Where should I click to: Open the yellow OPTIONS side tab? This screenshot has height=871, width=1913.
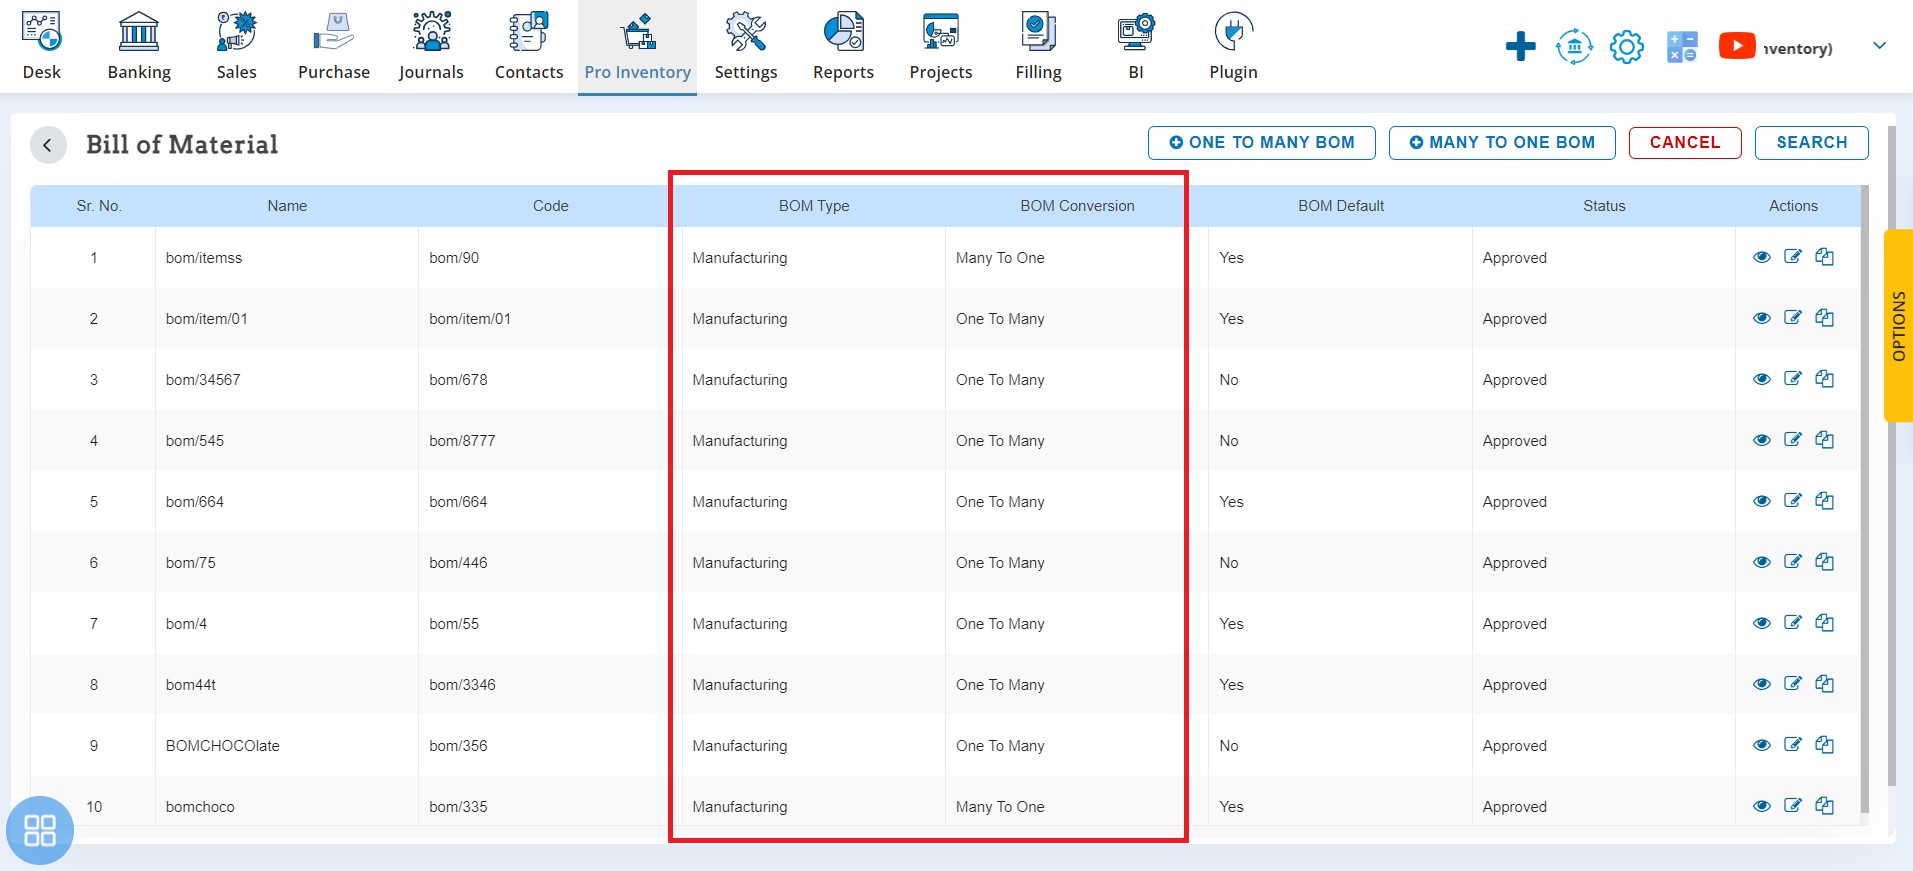(x=1898, y=326)
